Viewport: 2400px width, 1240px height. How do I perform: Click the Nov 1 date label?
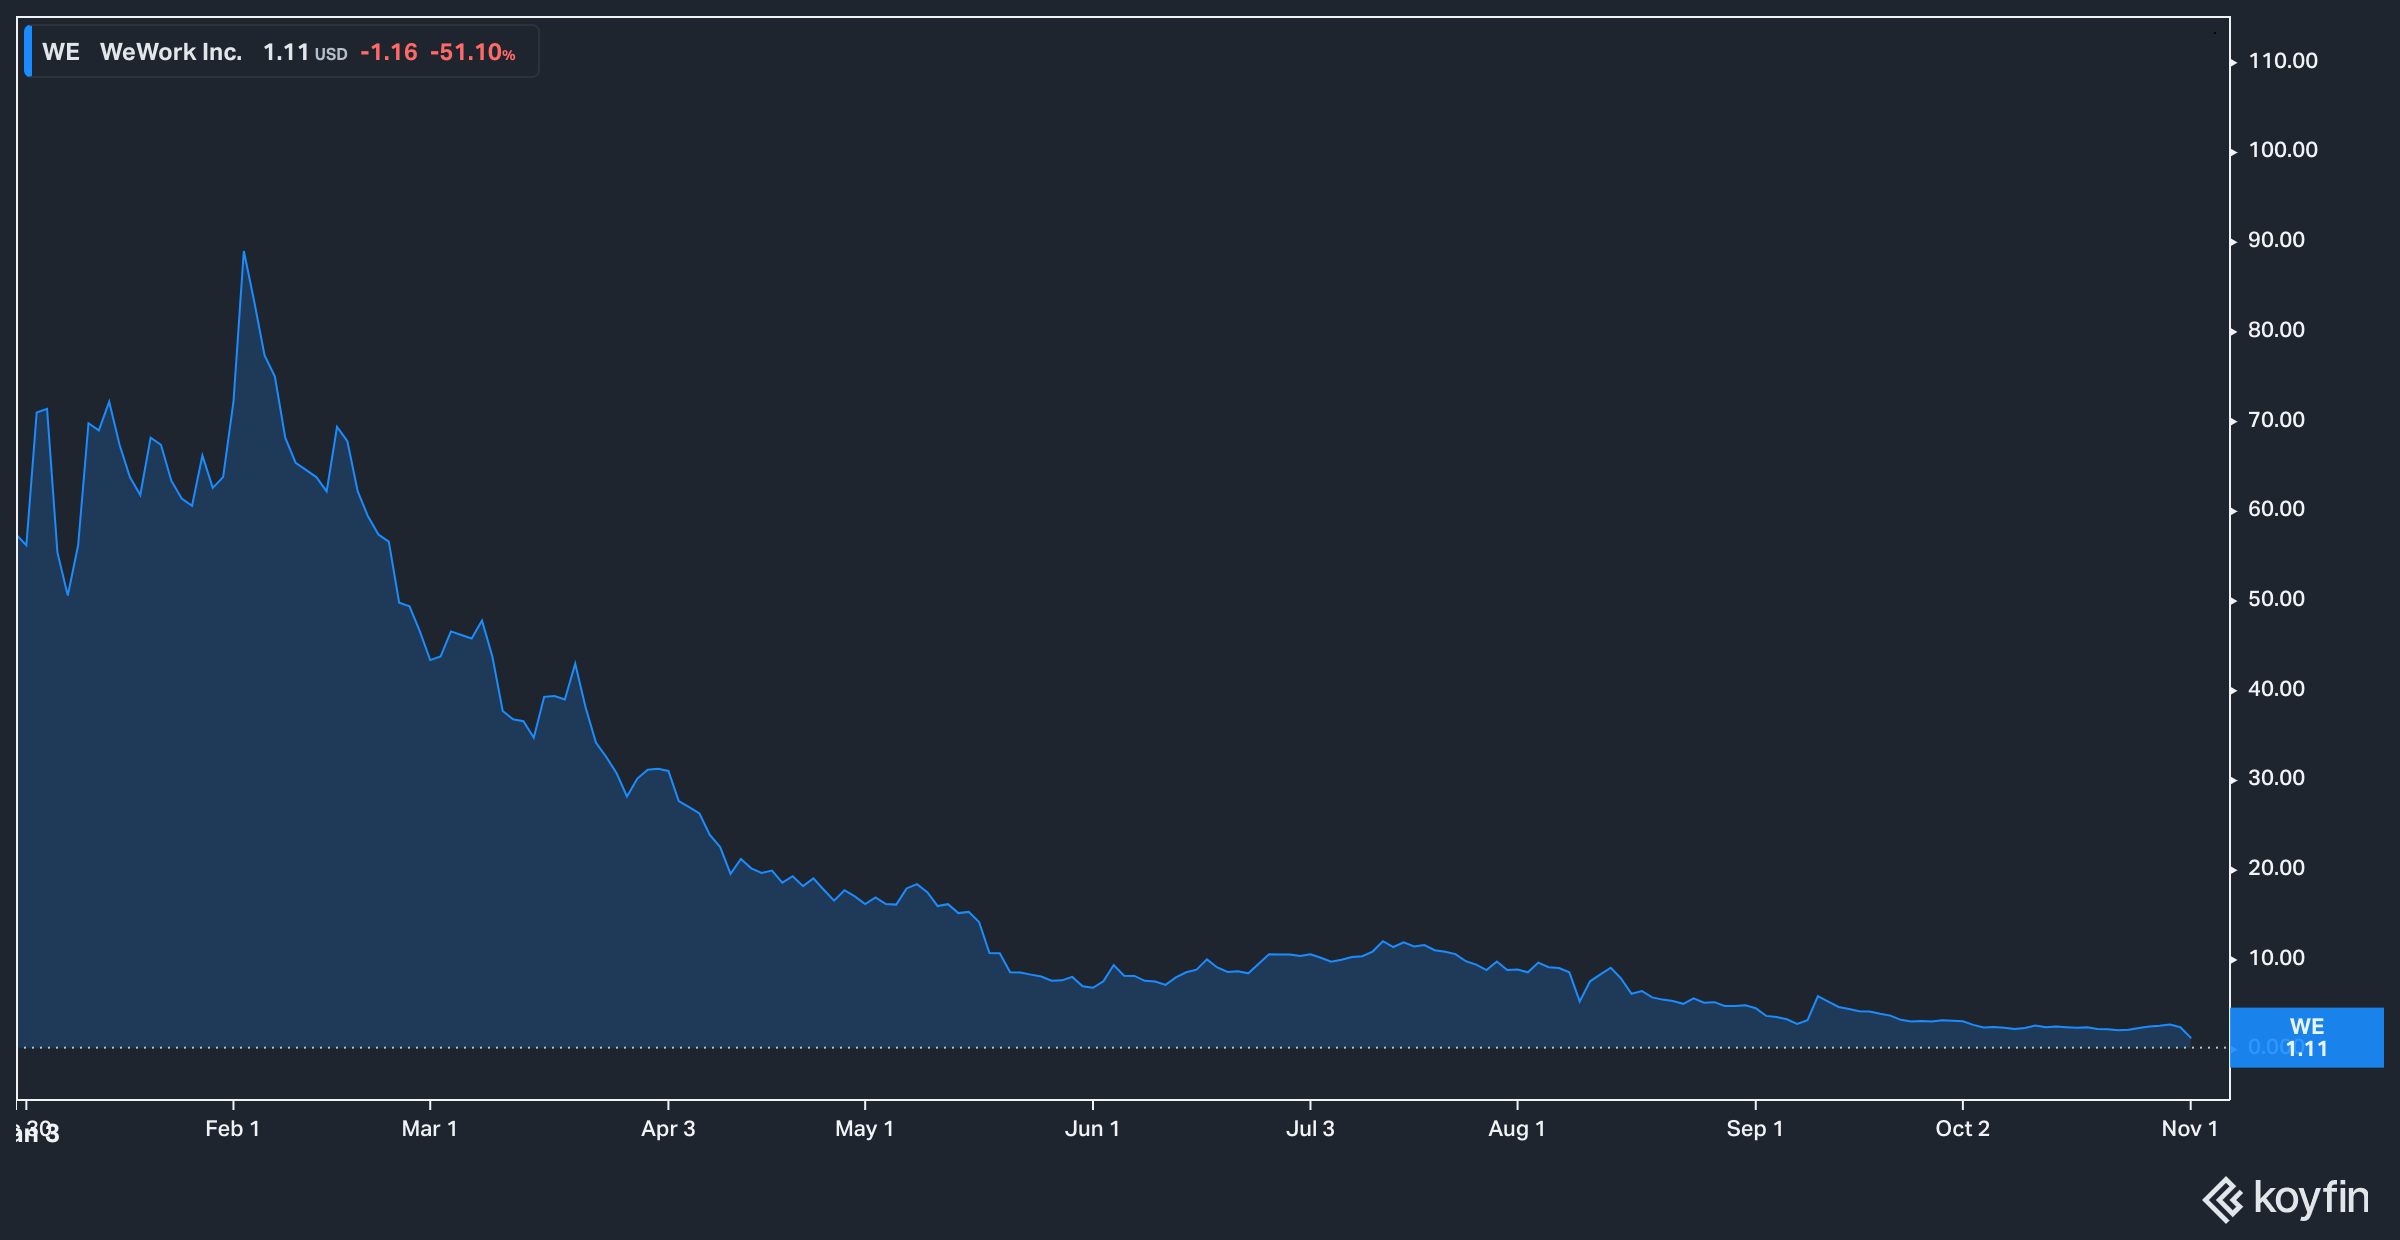click(2190, 1129)
